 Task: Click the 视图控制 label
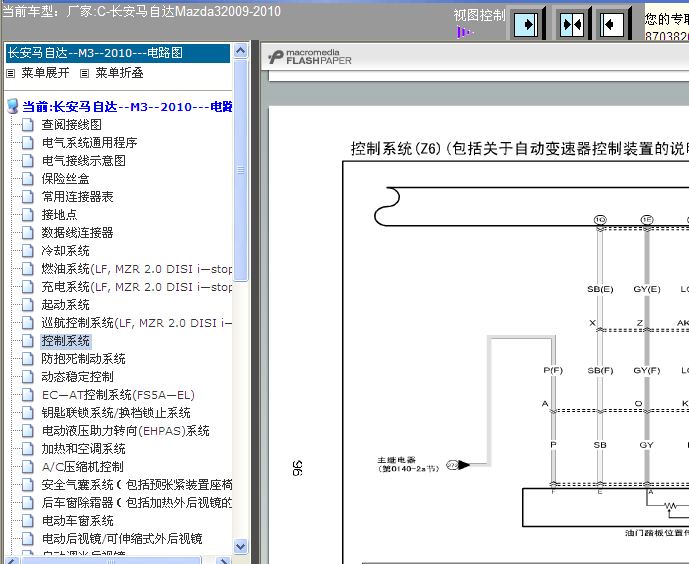point(479,15)
